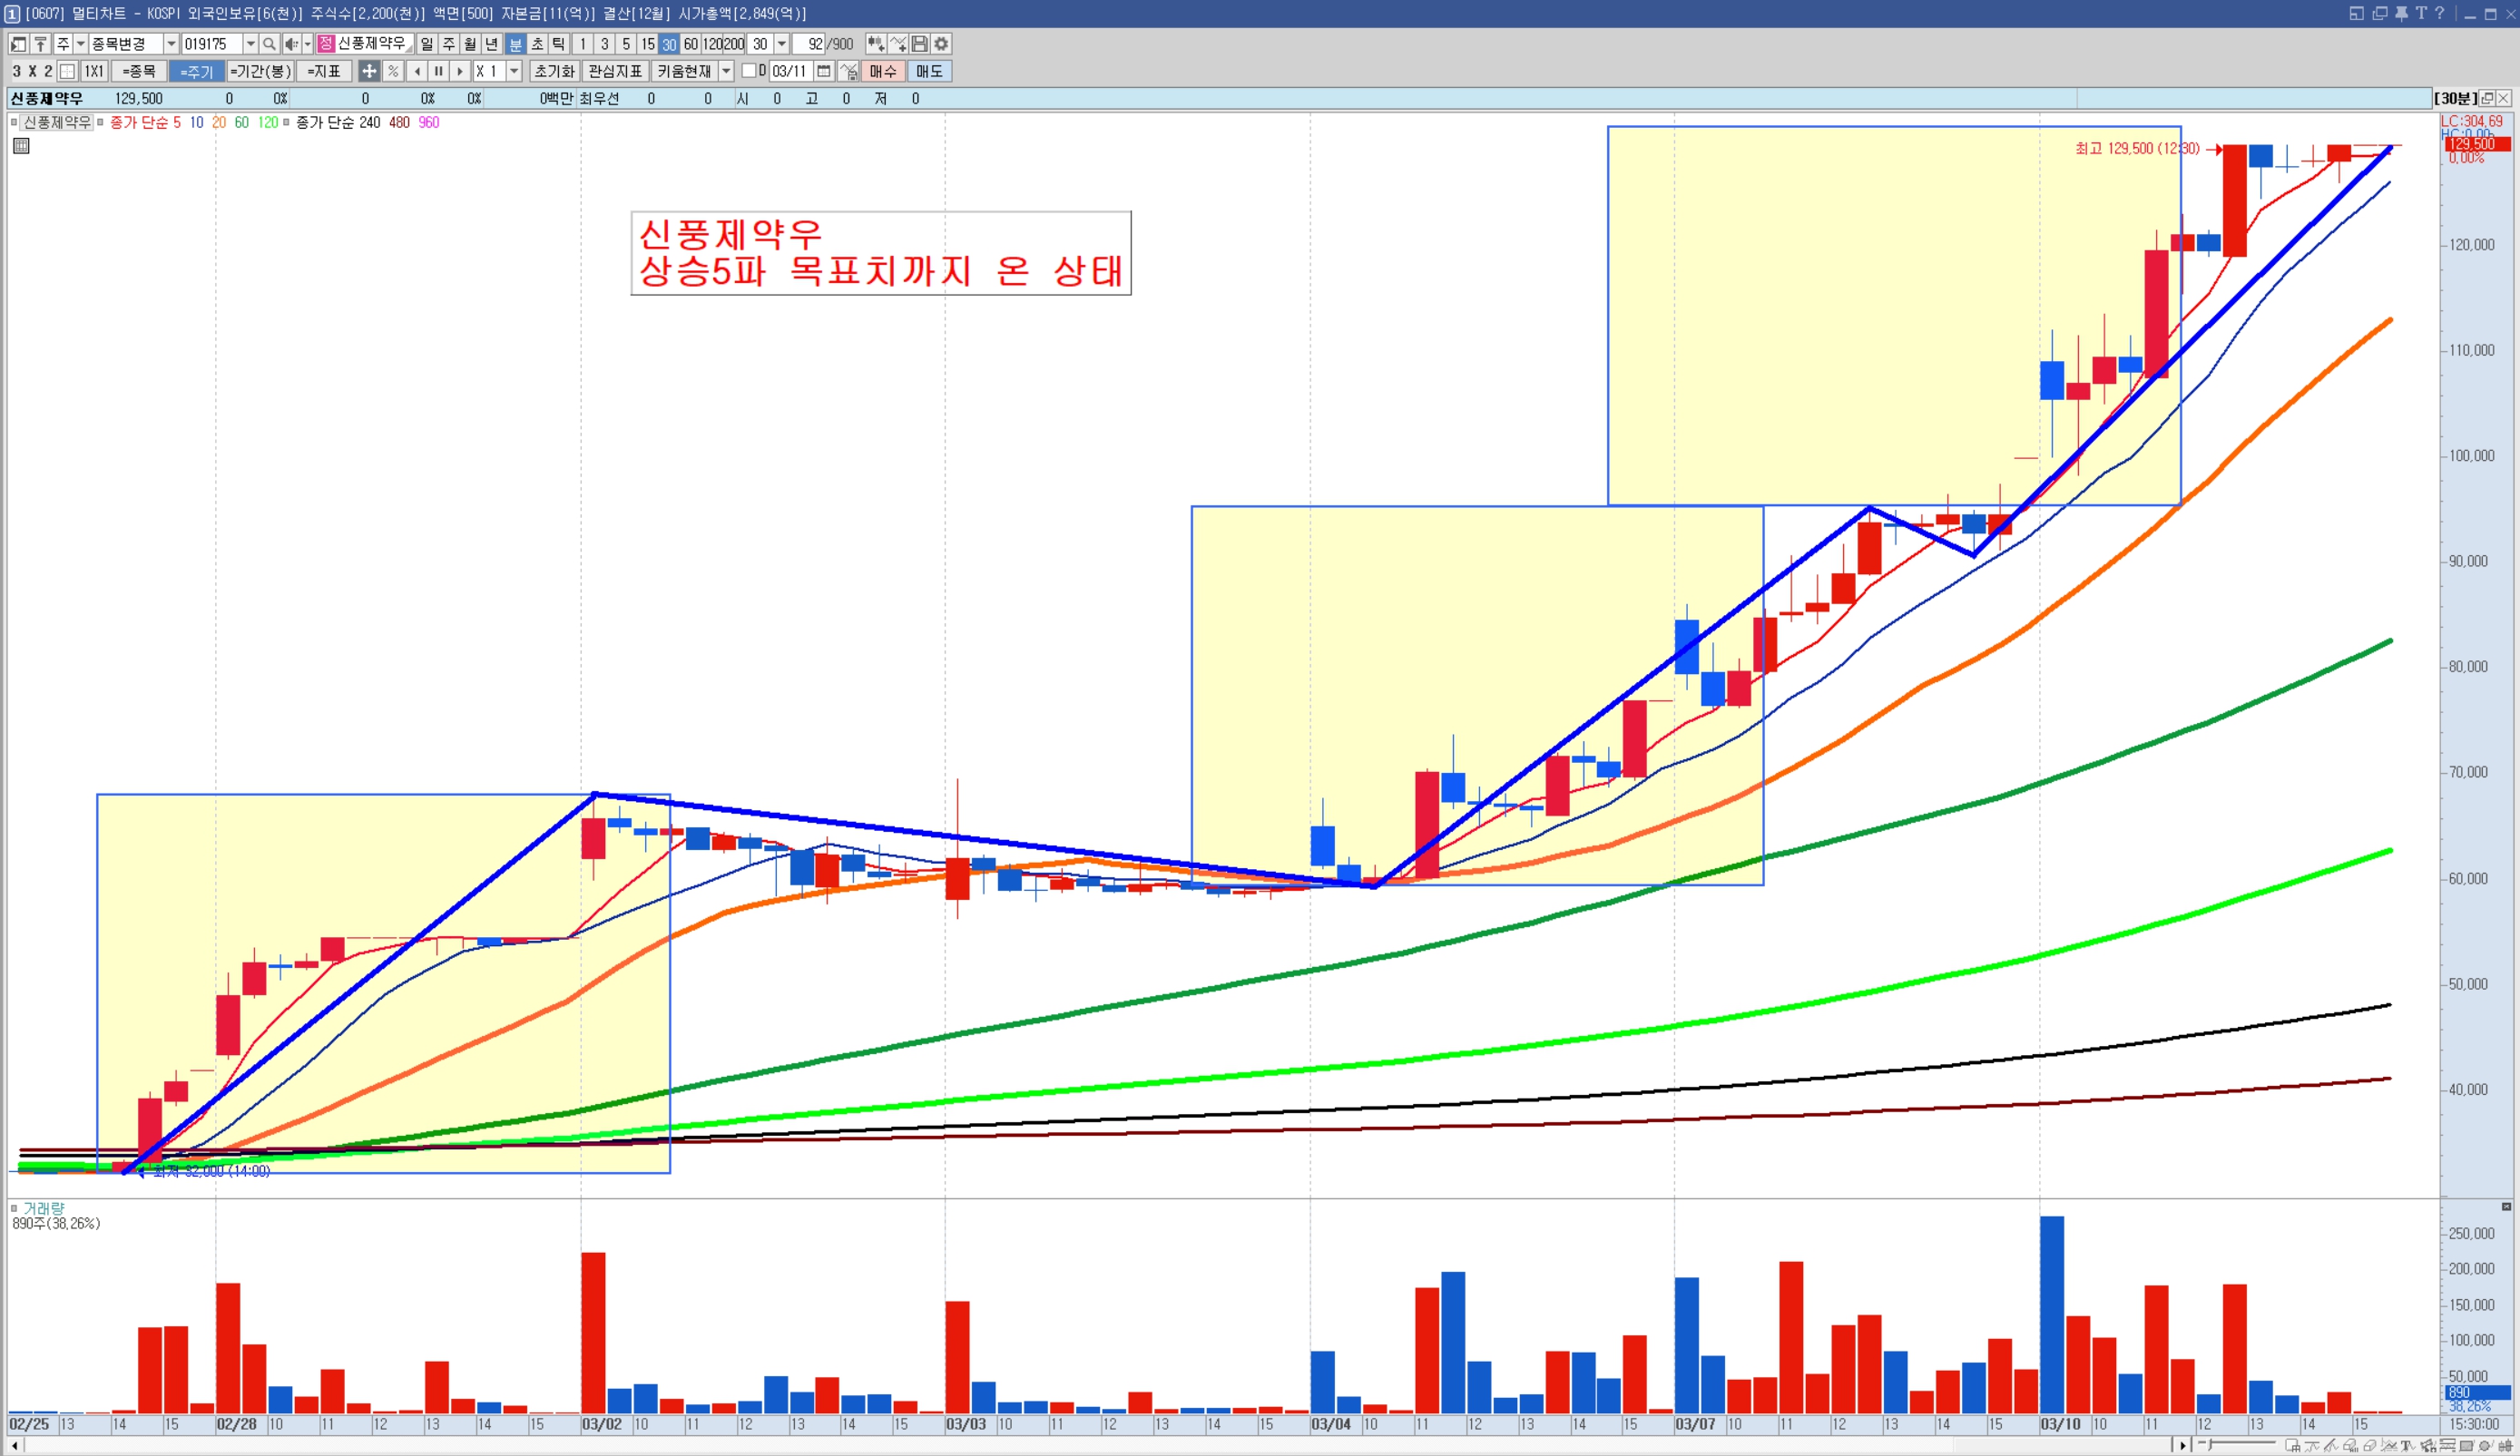The height and width of the screenshot is (1456, 2520).
Task: Expand the stock code 019175 dropdown
Action: 250,44
